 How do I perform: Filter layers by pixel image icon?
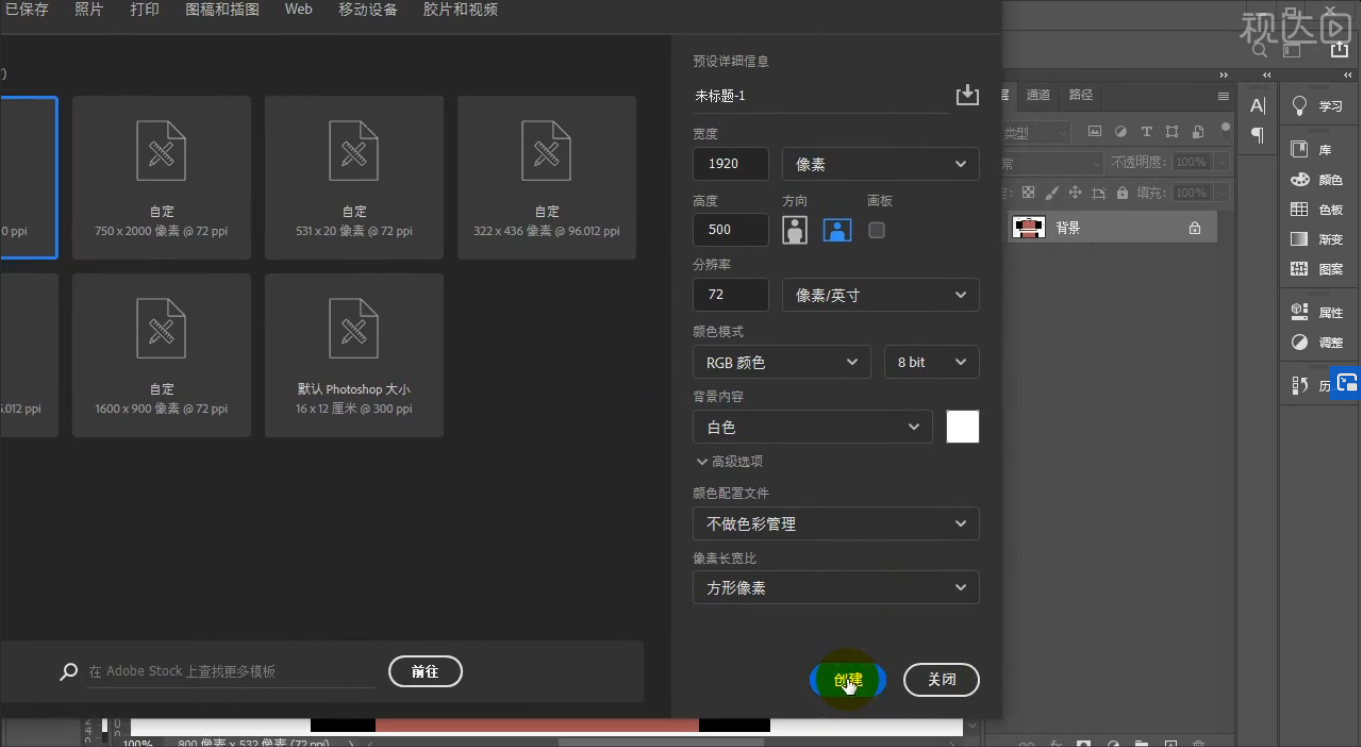pos(1094,131)
